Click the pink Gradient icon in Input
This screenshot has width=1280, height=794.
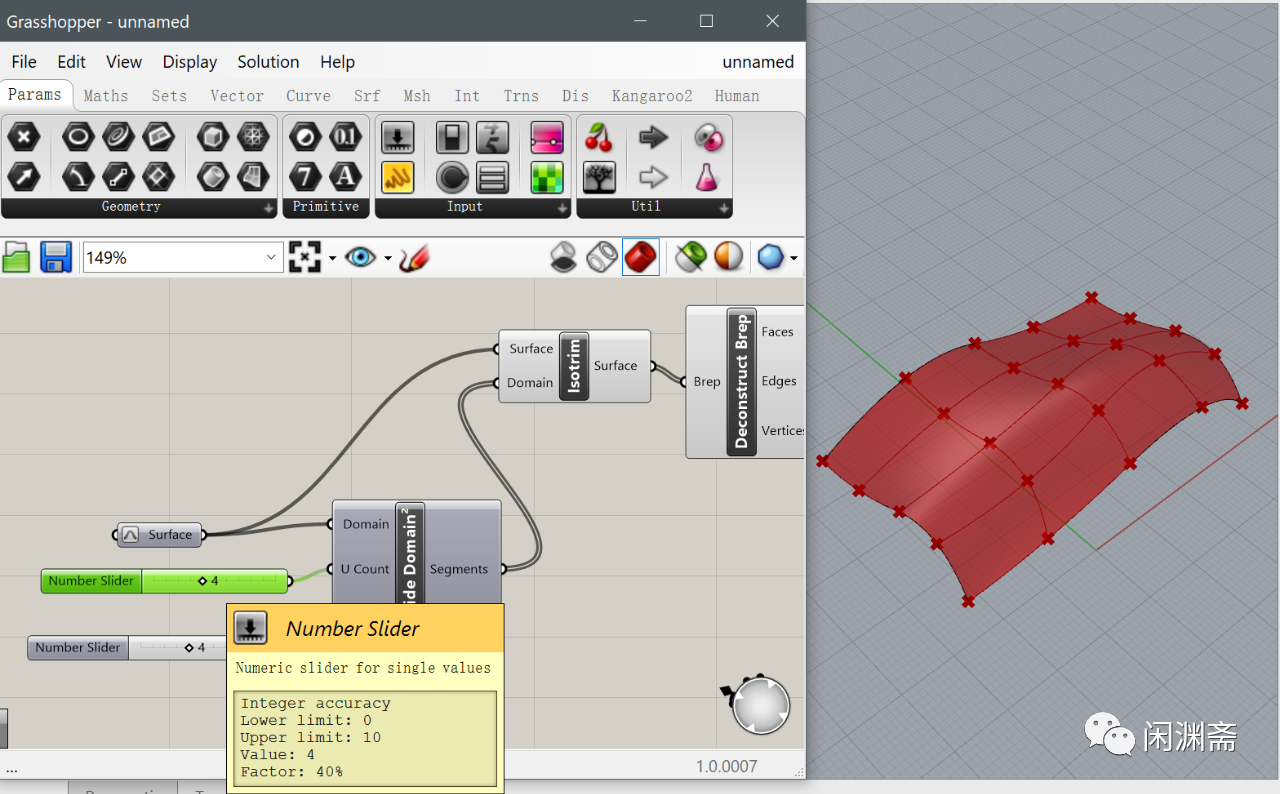[x=546, y=137]
